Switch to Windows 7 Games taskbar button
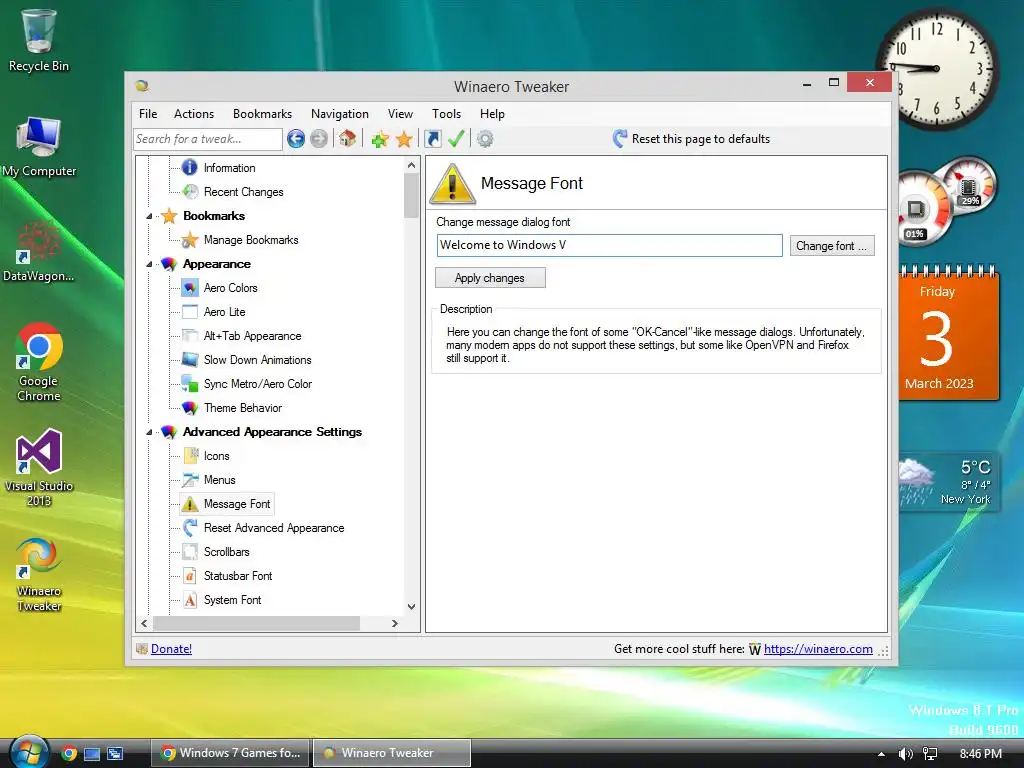 click(x=231, y=753)
